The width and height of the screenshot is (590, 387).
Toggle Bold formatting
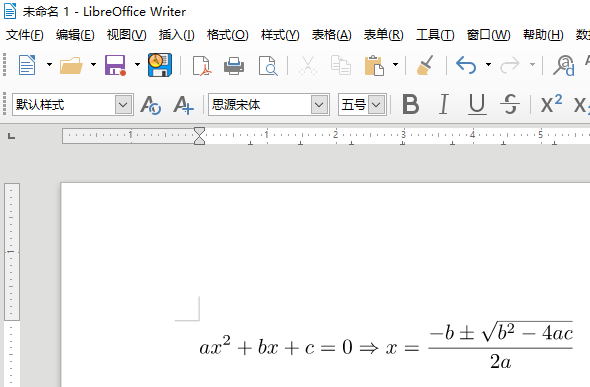[411, 104]
